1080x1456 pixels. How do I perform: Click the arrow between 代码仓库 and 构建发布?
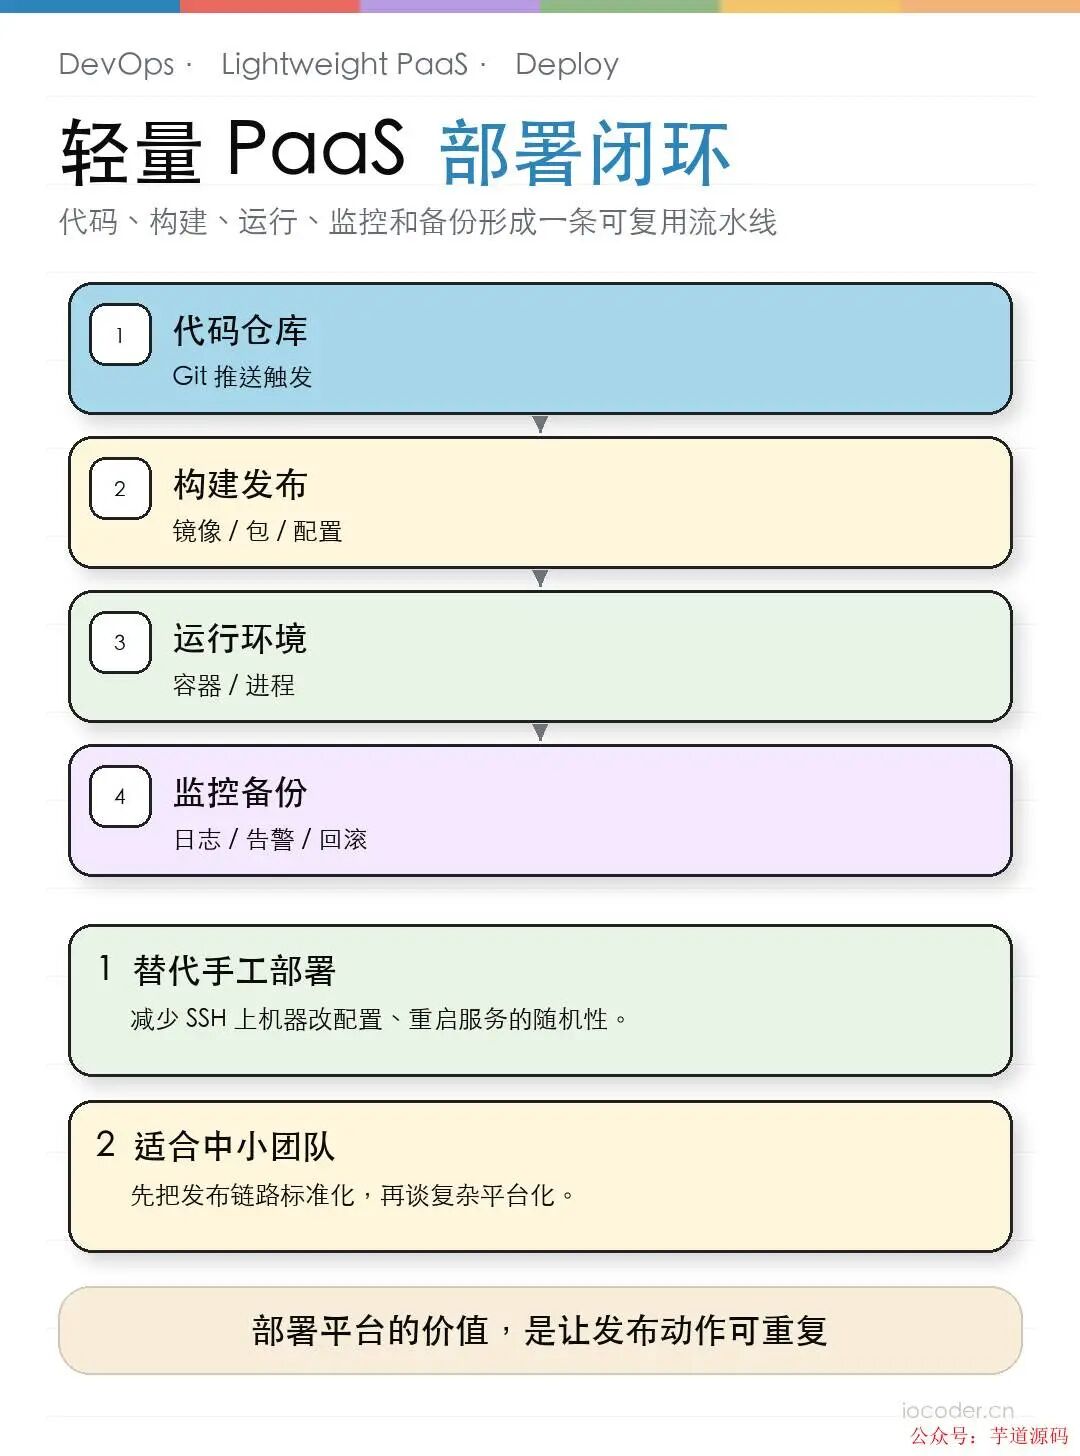(540, 425)
